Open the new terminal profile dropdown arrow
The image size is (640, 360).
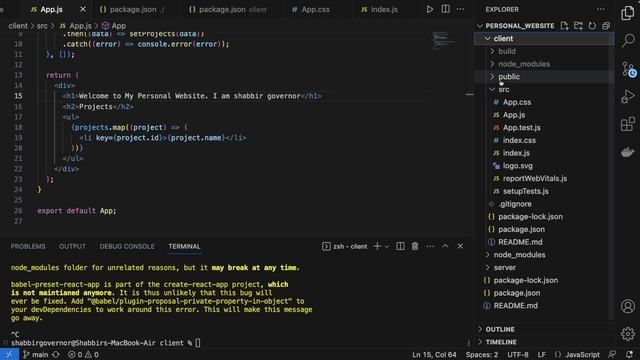(387, 246)
